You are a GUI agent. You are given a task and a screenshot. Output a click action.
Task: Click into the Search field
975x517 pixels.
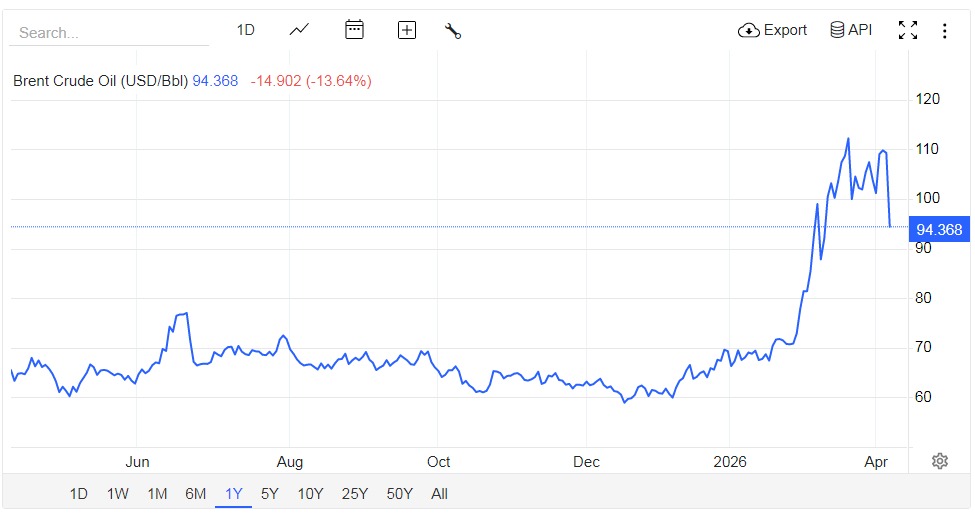(108, 32)
